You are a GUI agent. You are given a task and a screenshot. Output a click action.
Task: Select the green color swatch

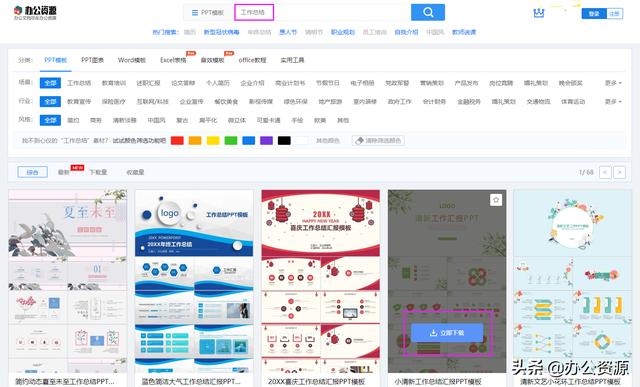(231, 140)
